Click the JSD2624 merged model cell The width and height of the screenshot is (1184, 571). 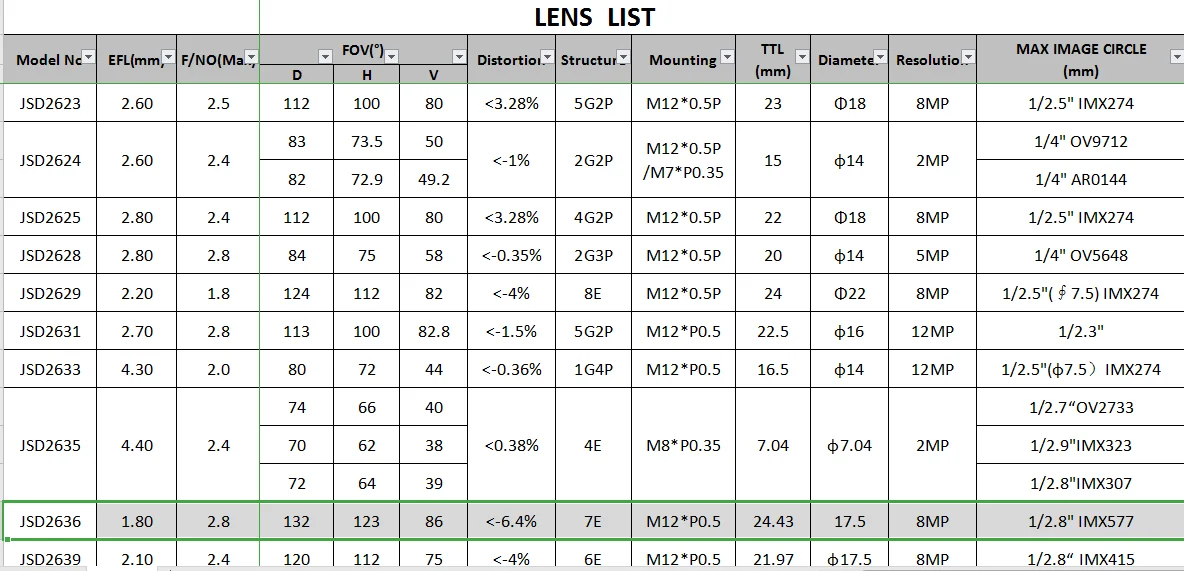[x=50, y=160]
